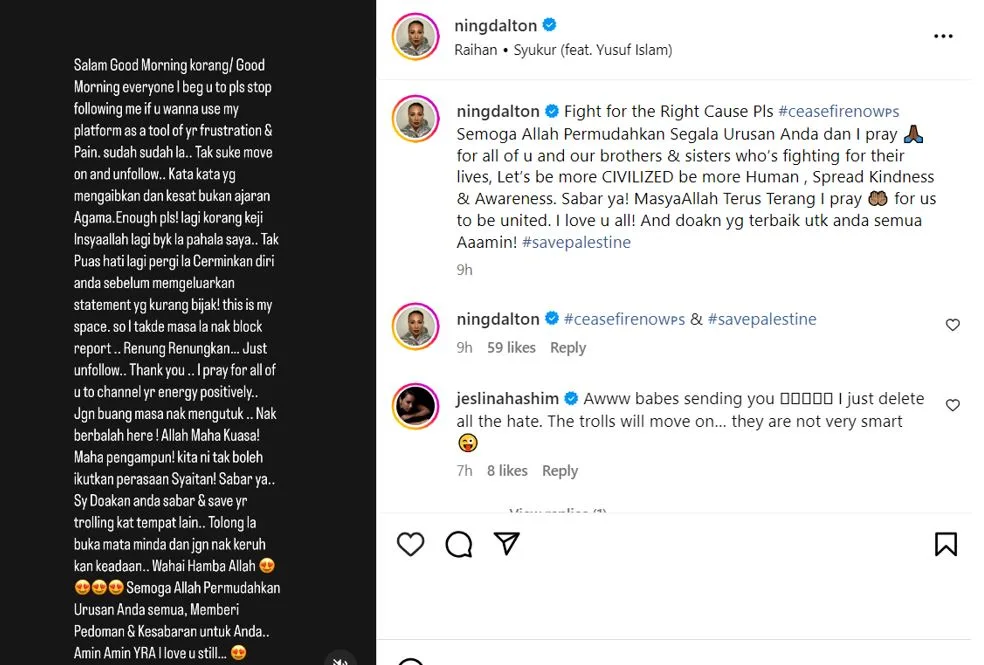984x665 pixels.
Task: View the 59 likes list
Action: [511, 347]
